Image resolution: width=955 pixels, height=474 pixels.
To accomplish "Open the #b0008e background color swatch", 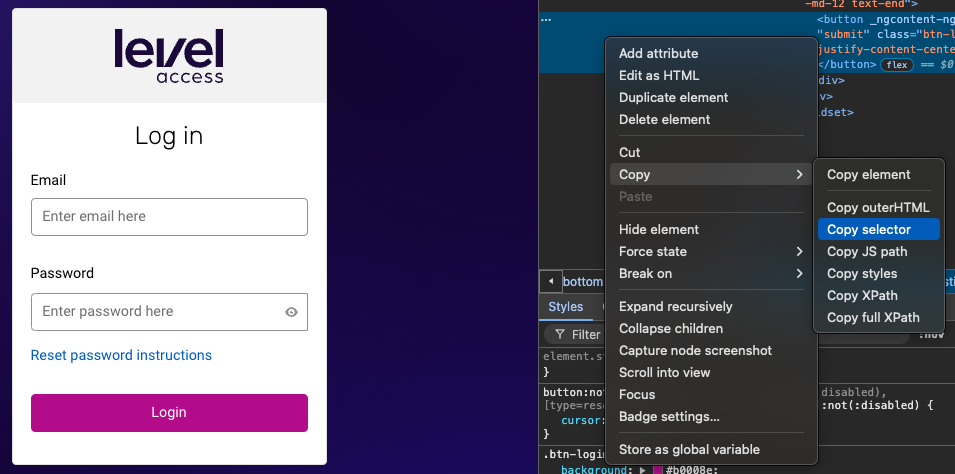I will 657,470.
